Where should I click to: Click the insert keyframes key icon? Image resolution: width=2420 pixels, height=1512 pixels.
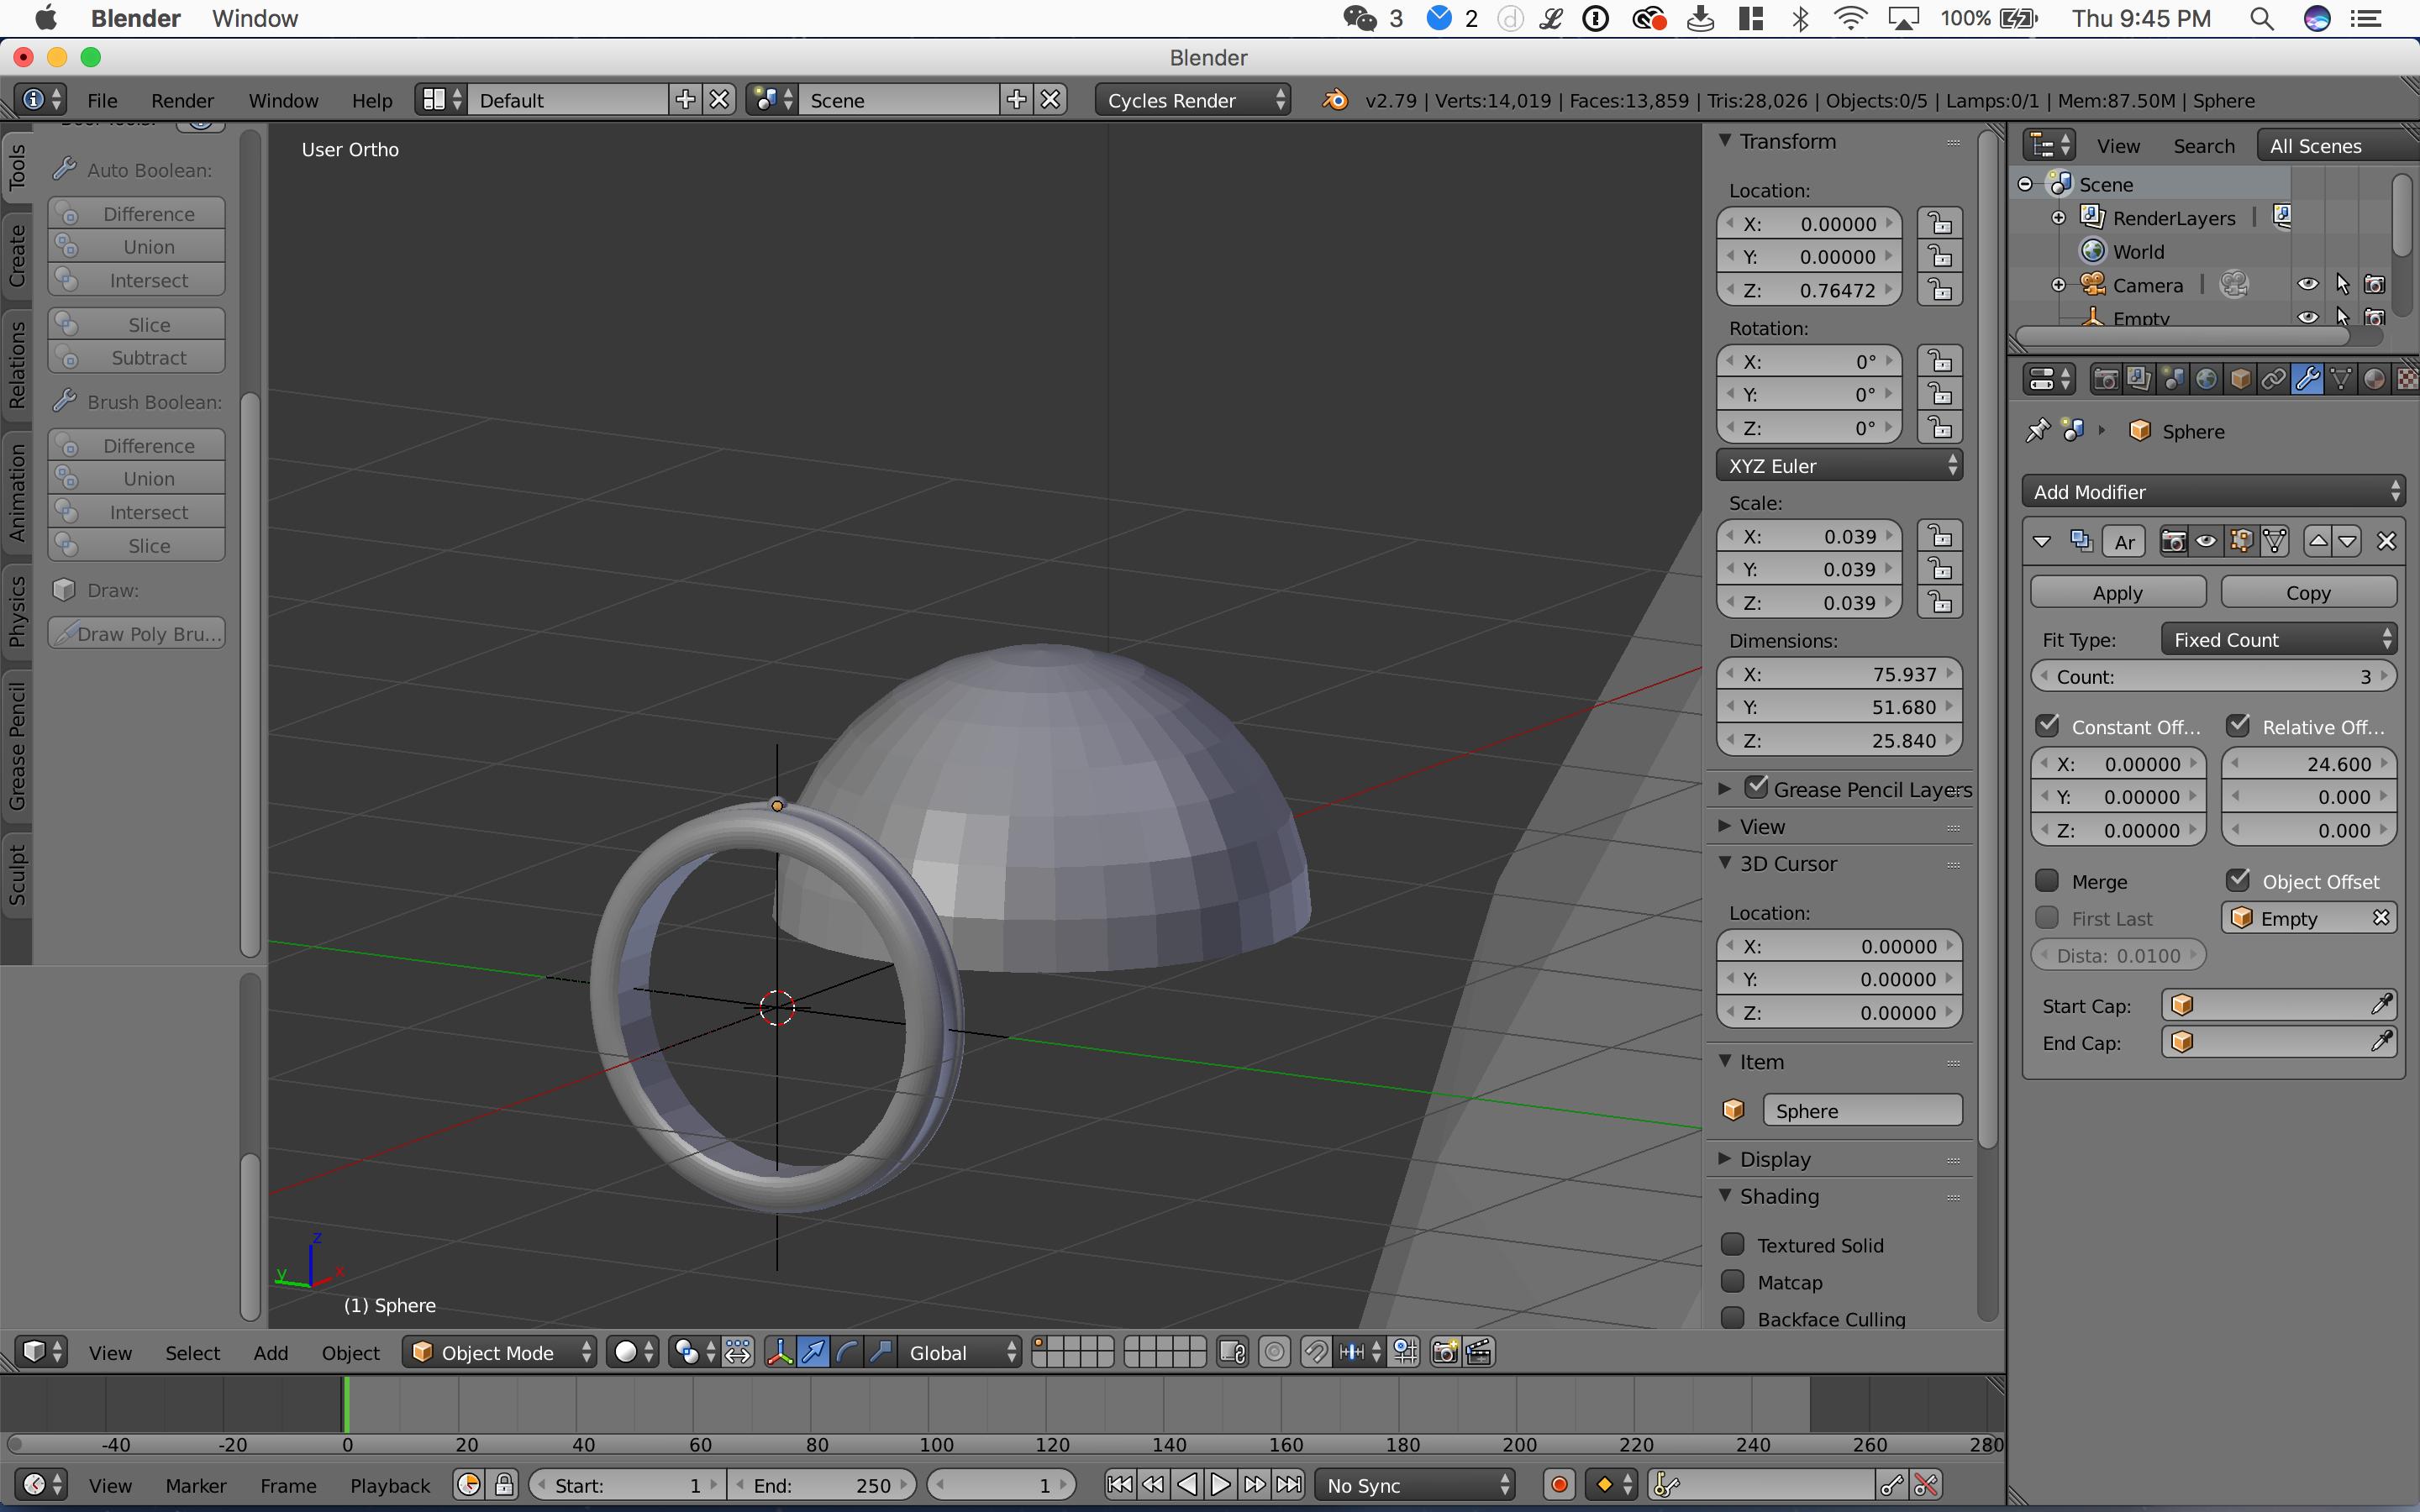tap(1891, 1485)
